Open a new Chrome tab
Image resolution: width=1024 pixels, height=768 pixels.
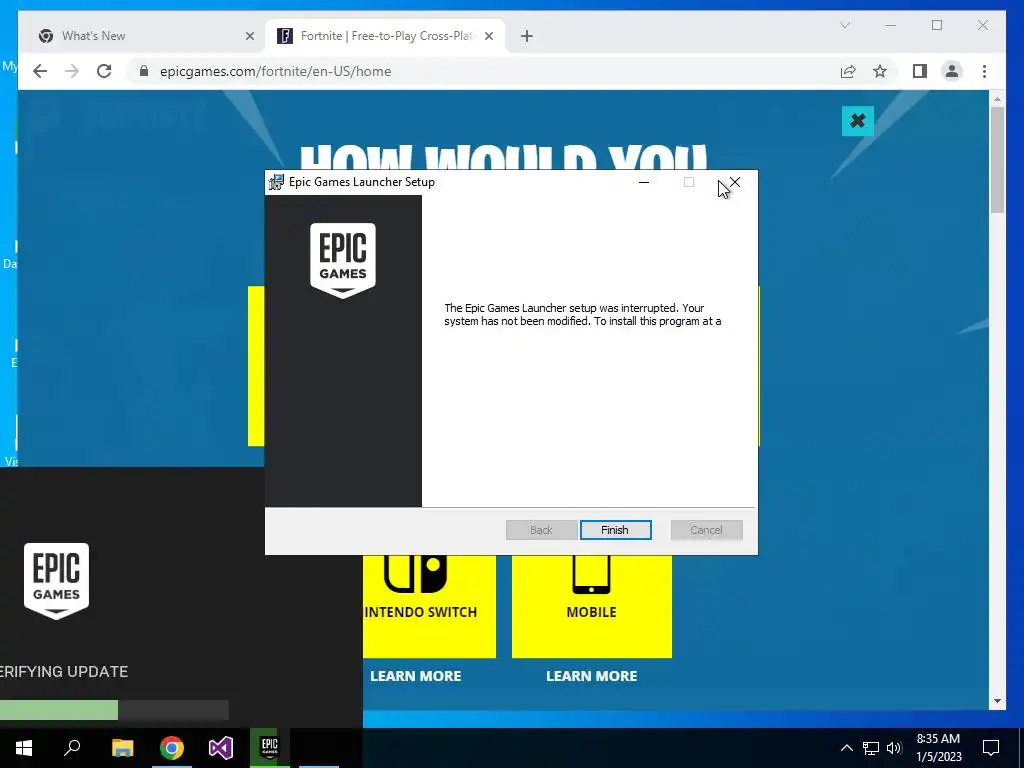[527, 36]
